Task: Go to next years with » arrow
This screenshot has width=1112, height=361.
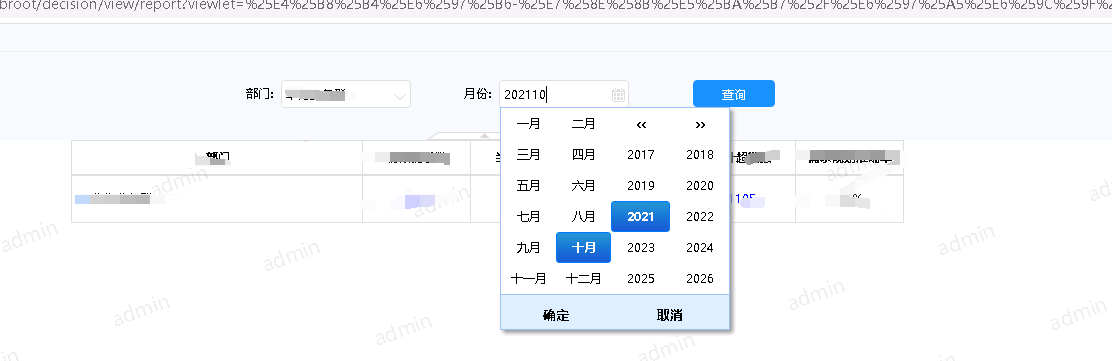Action: pyautogui.click(x=700, y=125)
